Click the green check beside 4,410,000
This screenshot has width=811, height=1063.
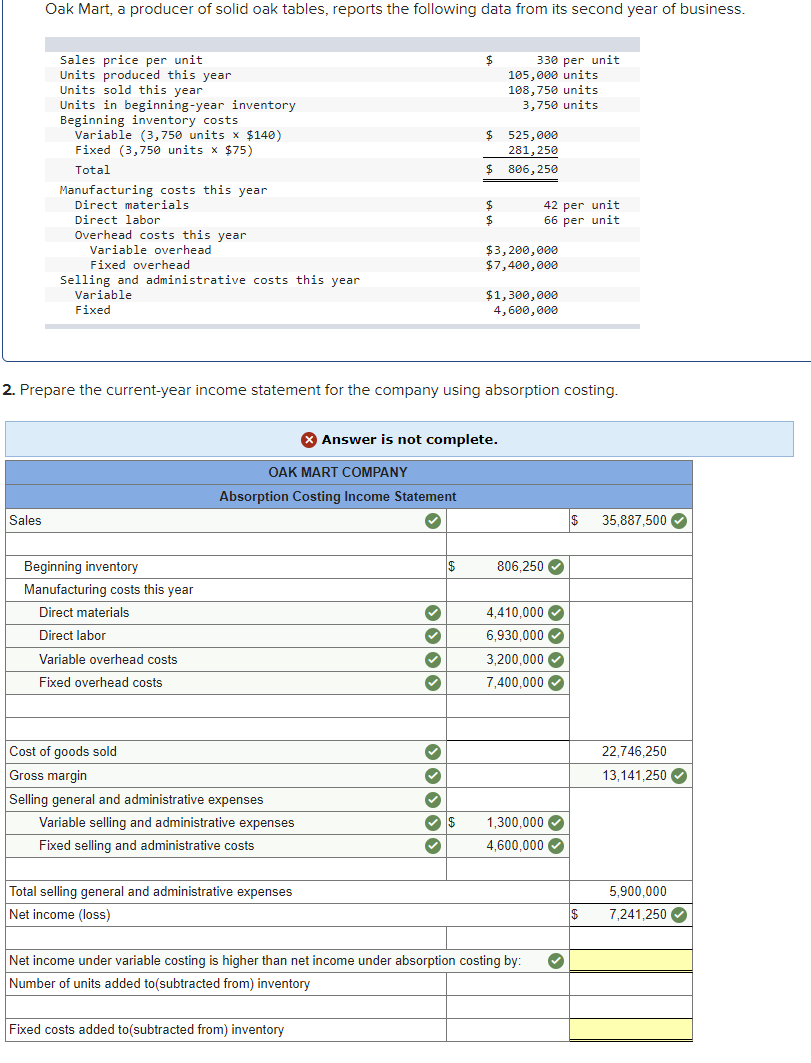pyautogui.click(x=556, y=613)
